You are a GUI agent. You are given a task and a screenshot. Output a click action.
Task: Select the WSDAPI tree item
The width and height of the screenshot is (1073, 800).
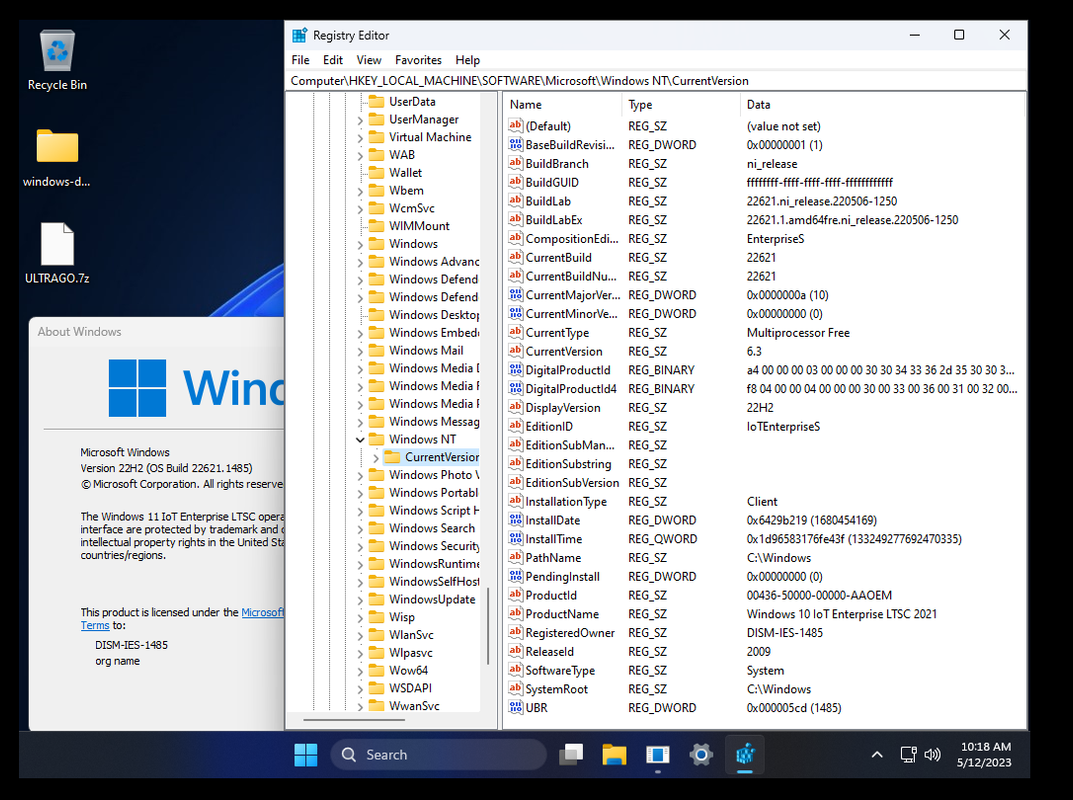[410, 688]
